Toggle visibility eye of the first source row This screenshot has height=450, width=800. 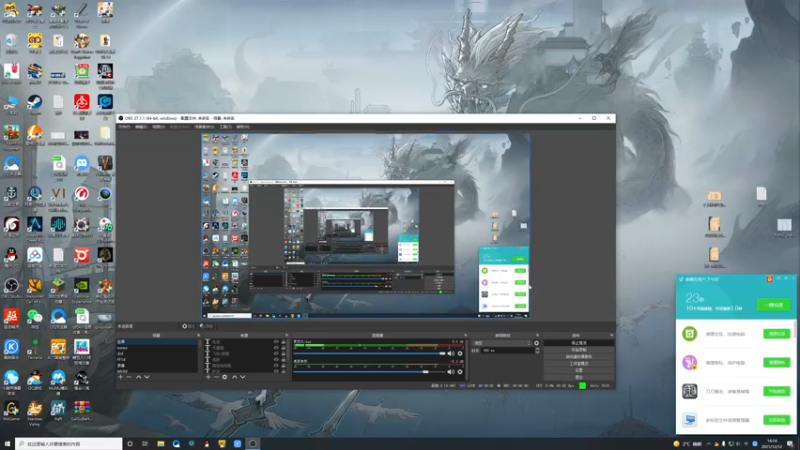pos(276,342)
